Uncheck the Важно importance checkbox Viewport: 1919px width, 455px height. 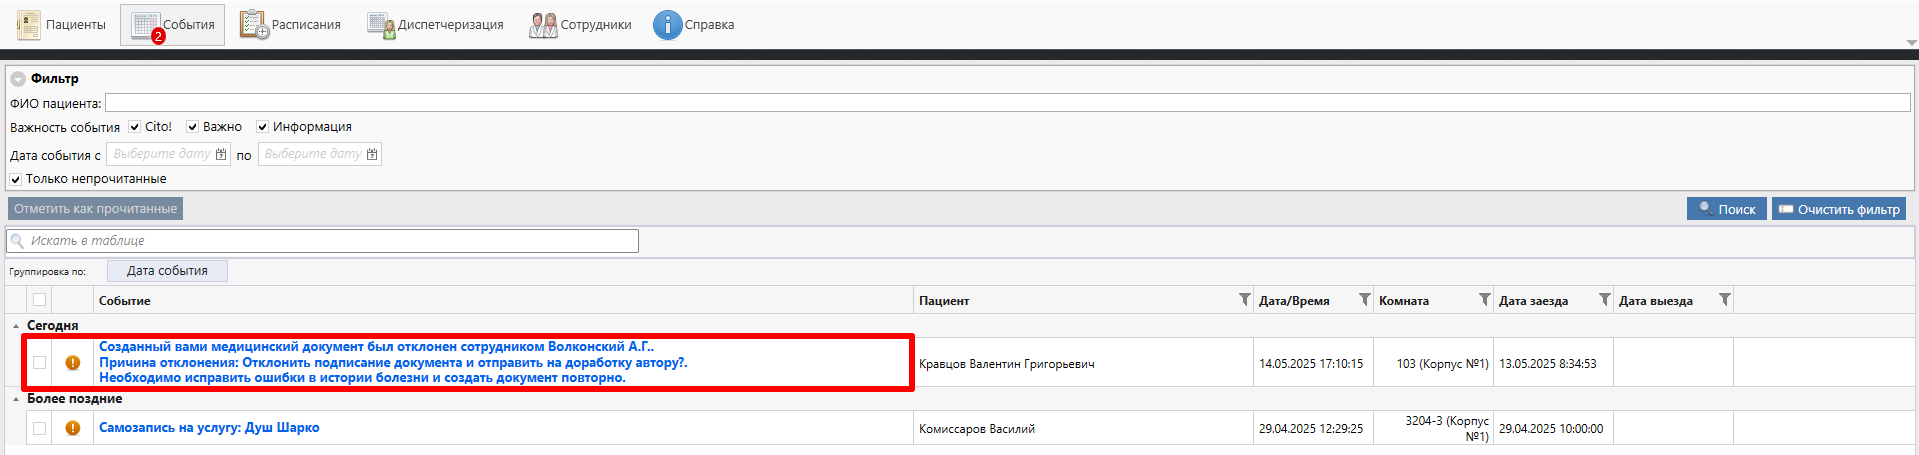[x=193, y=127]
